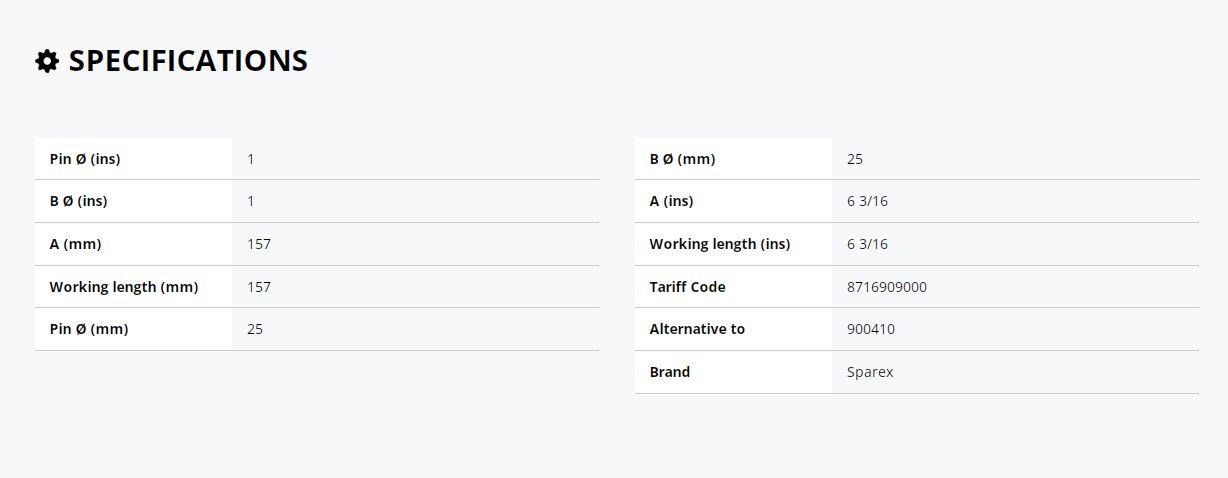Click the Working length (mm) label
1228x478 pixels.
[124, 287]
